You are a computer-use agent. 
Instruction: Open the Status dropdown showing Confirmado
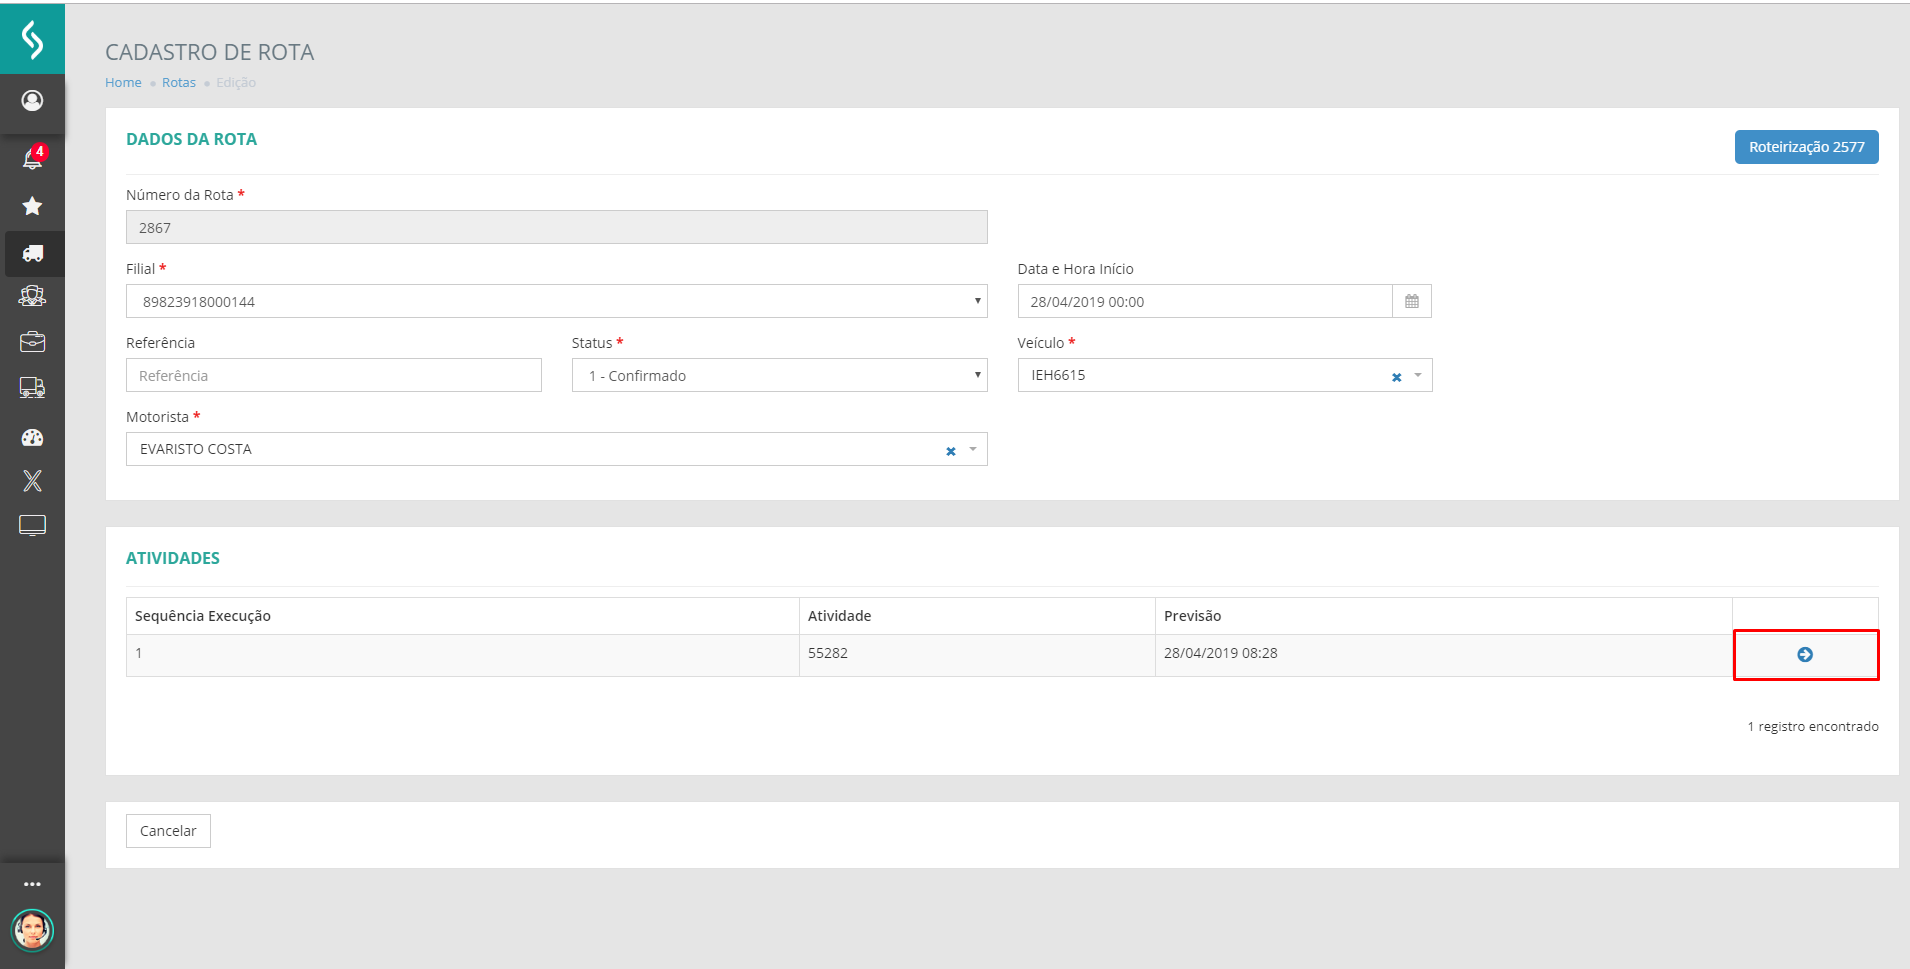pyautogui.click(x=977, y=375)
